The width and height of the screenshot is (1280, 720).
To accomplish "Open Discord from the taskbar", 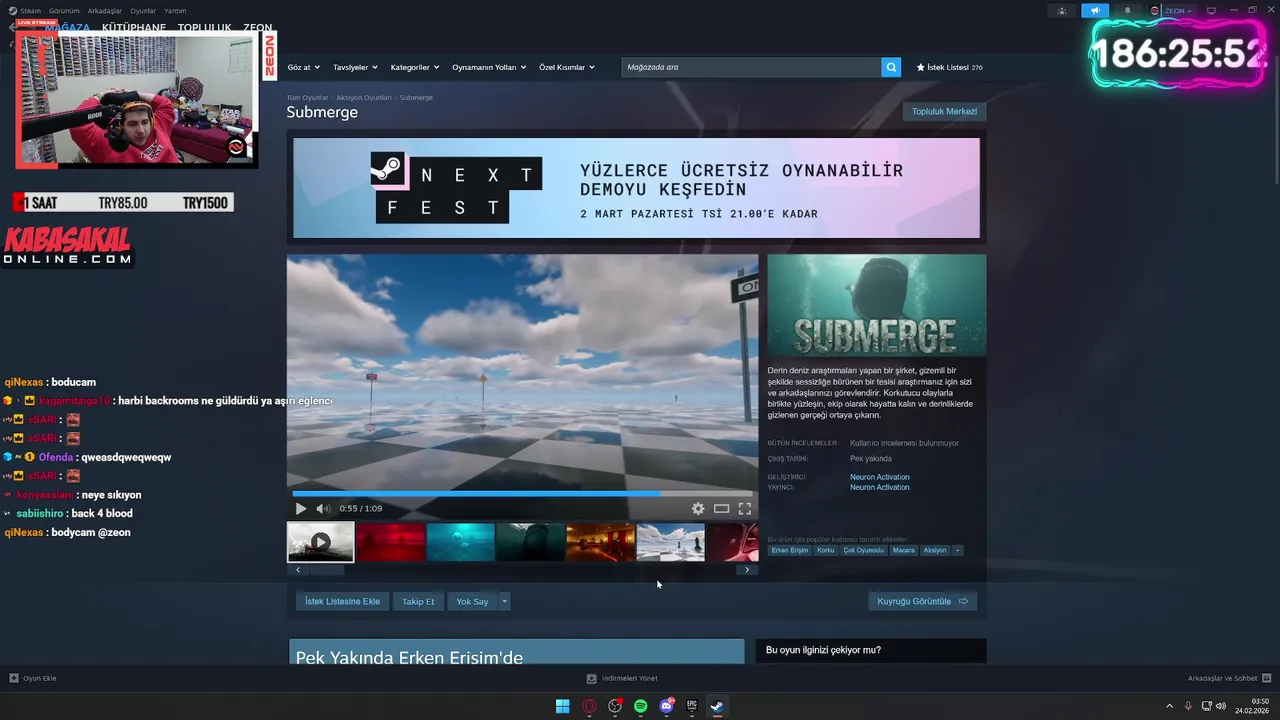I will point(667,706).
